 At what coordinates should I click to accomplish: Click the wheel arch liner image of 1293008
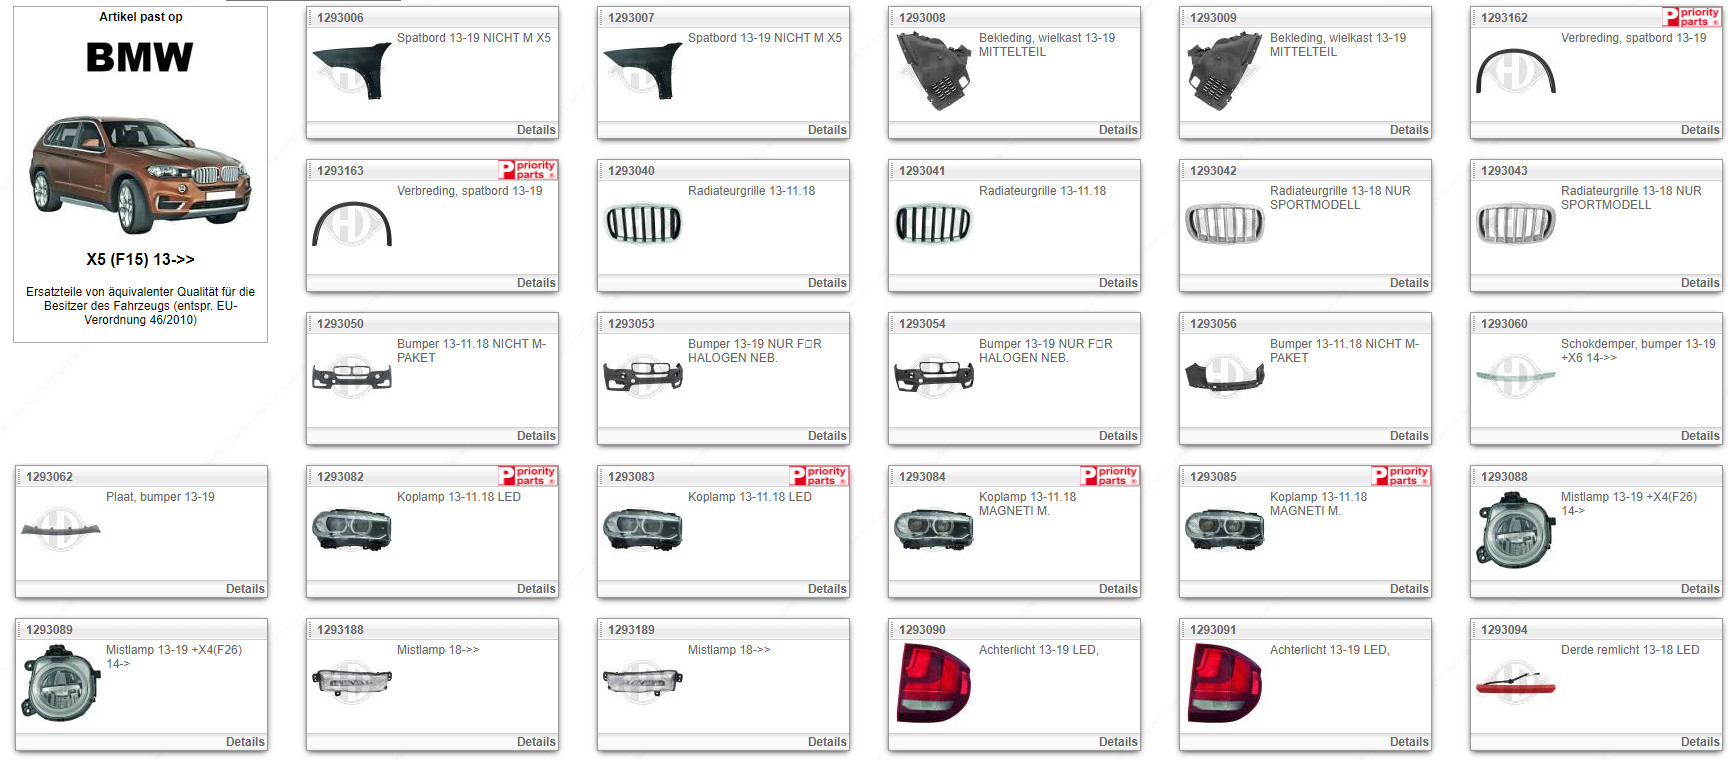pos(934,71)
